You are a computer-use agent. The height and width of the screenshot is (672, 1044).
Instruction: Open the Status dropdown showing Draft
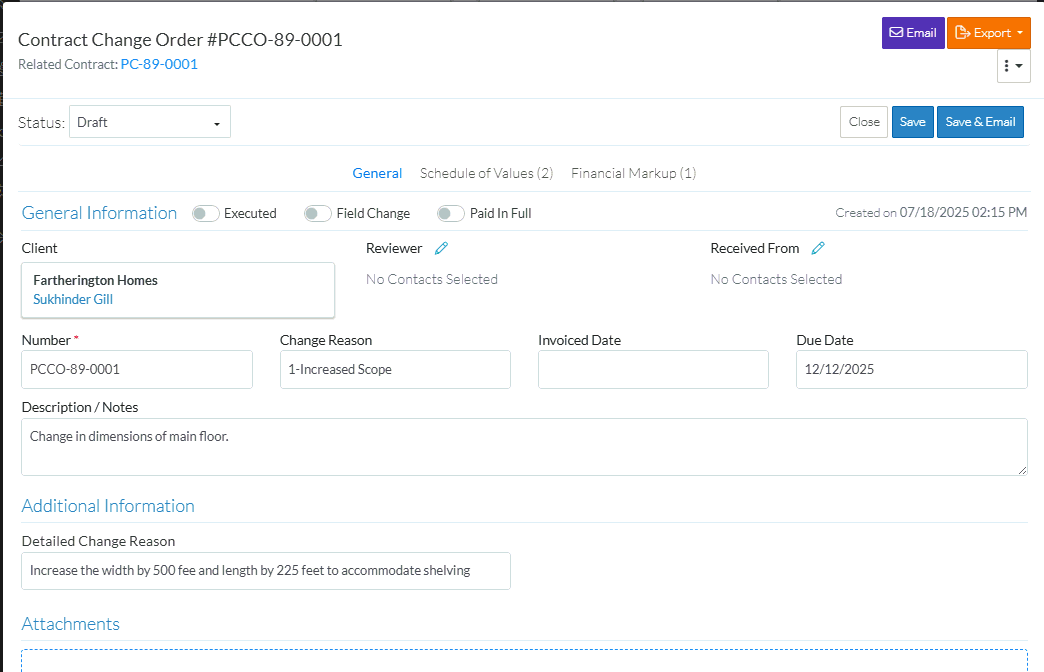(150, 122)
